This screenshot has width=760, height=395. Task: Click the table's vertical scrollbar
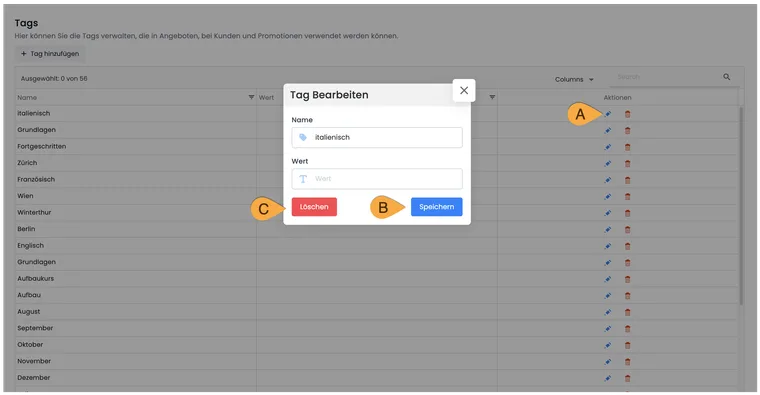click(x=741, y=206)
